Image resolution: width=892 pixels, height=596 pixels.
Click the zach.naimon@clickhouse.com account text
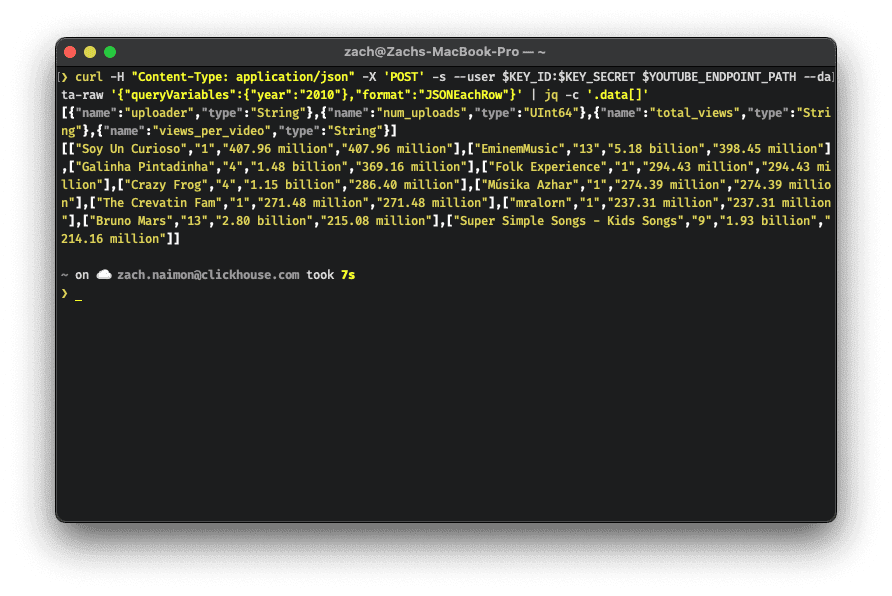[x=208, y=275]
